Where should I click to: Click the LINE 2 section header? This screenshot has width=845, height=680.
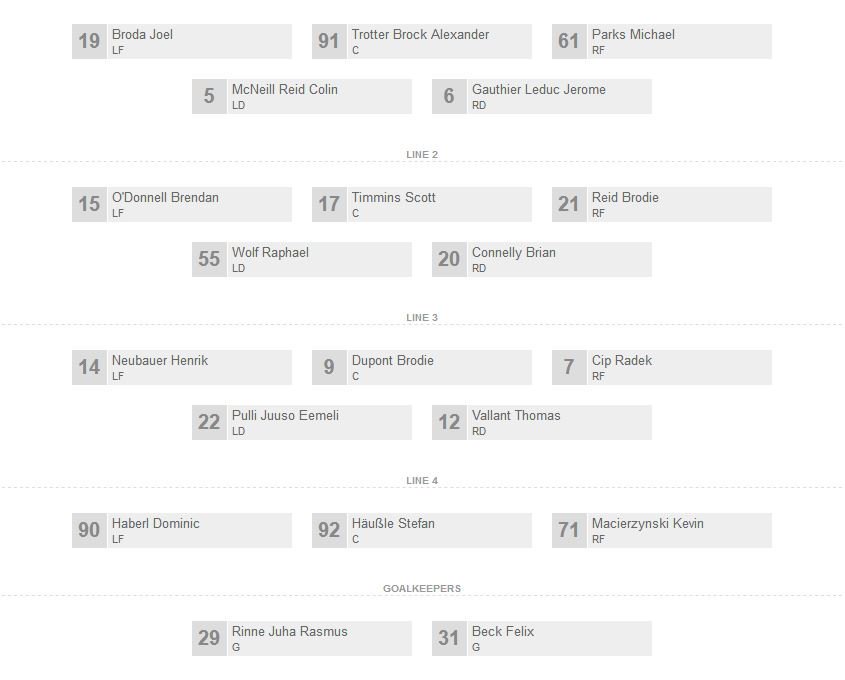(422, 155)
